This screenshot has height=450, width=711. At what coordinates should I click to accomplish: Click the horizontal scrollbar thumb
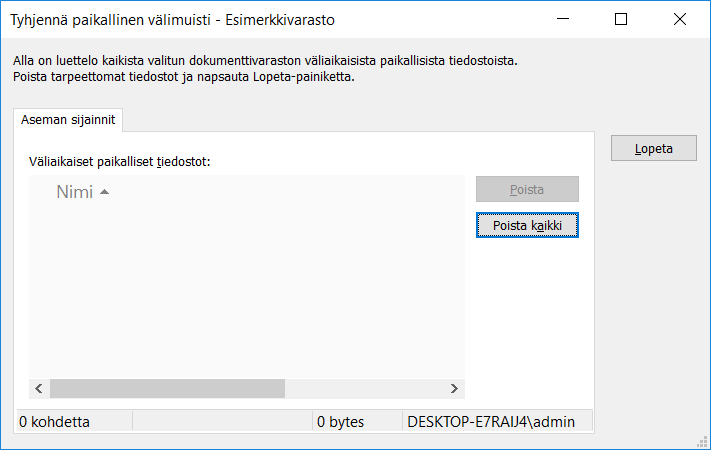pos(167,388)
